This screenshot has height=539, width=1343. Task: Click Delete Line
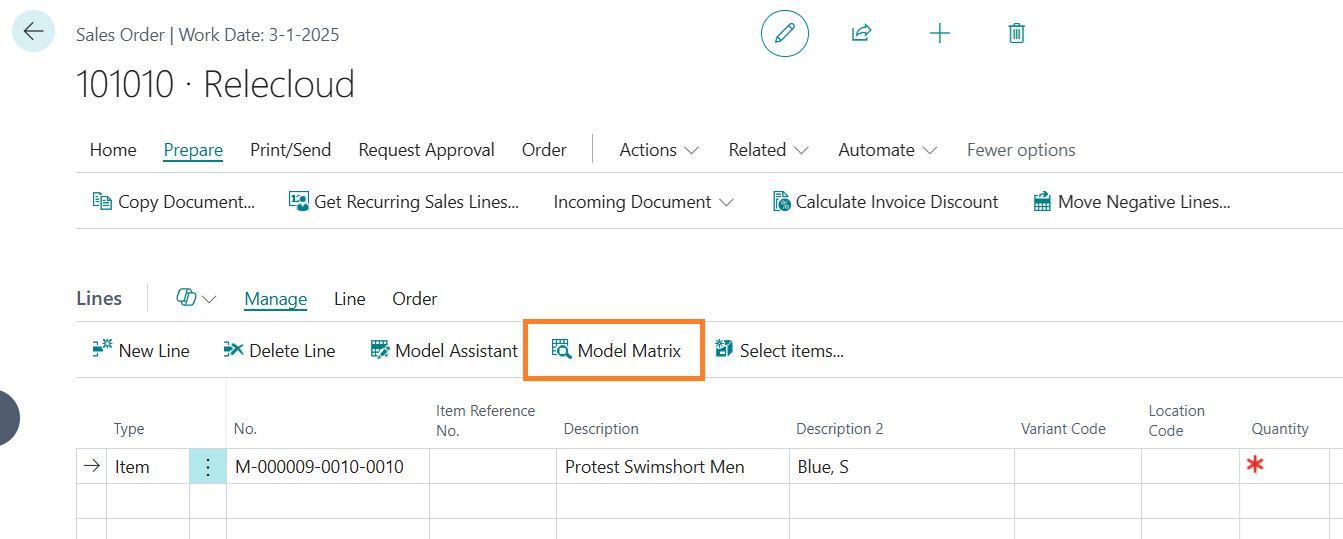[x=279, y=351]
